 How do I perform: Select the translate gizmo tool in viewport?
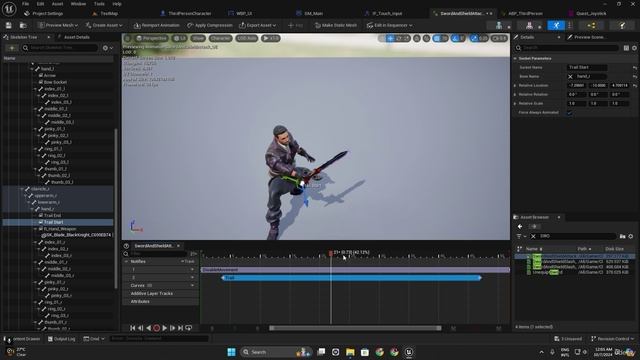(390, 38)
